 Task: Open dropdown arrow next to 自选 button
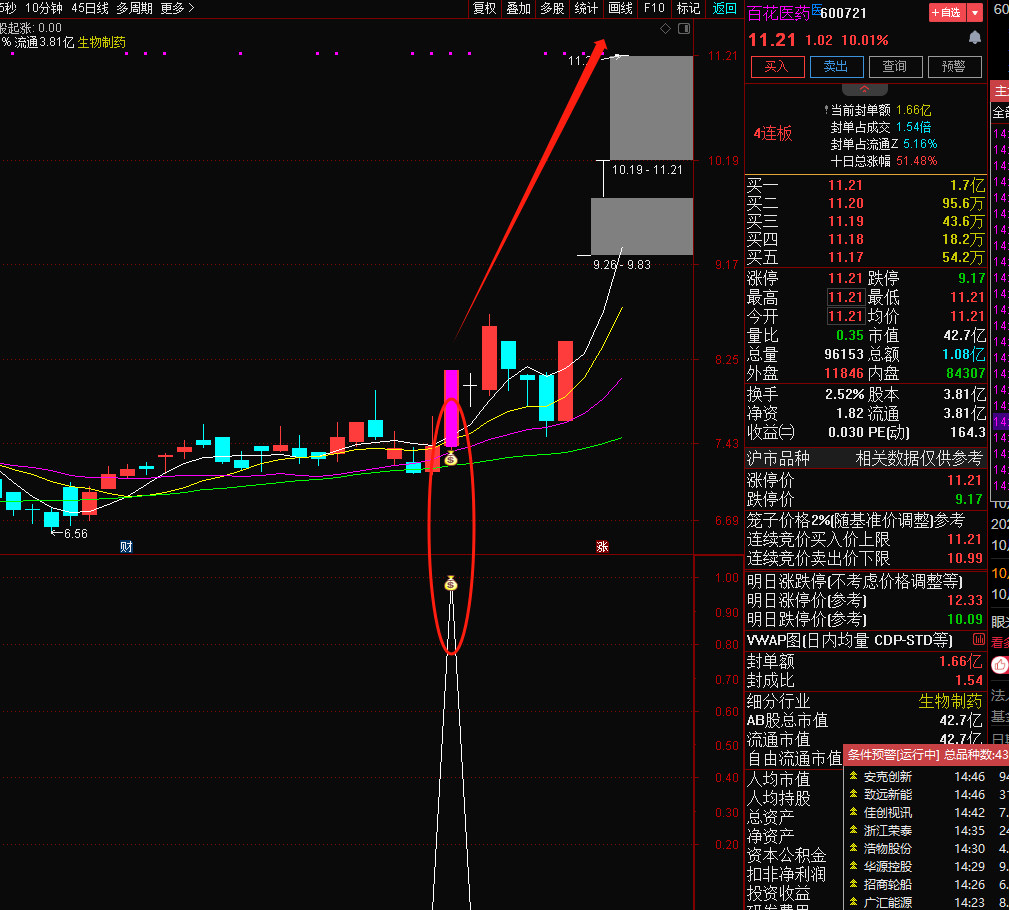pyautogui.click(x=975, y=13)
